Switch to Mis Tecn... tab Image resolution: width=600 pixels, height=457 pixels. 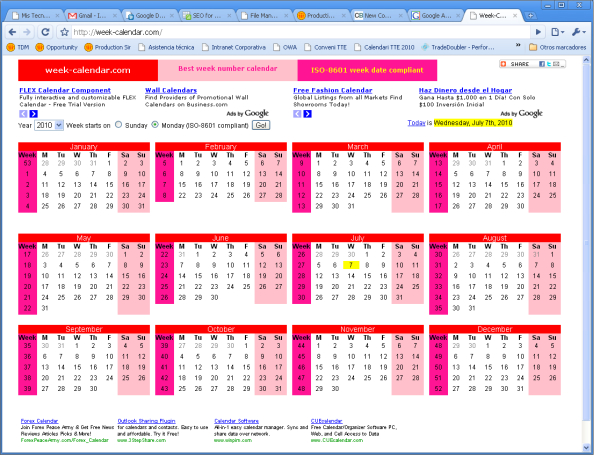coord(35,16)
